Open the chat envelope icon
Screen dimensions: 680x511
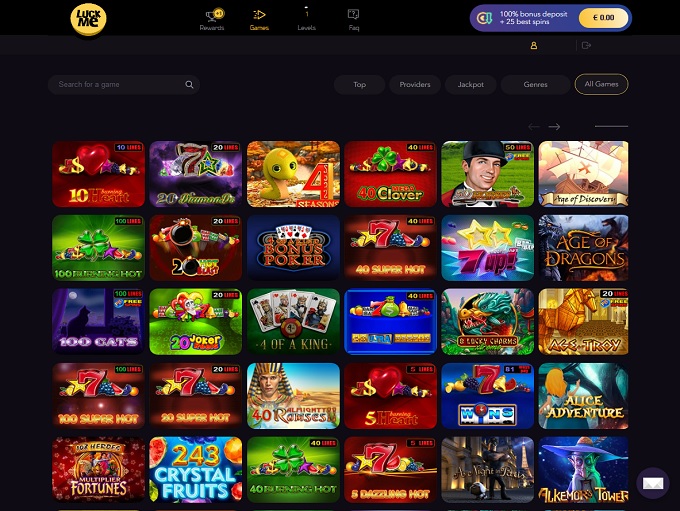coord(653,483)
